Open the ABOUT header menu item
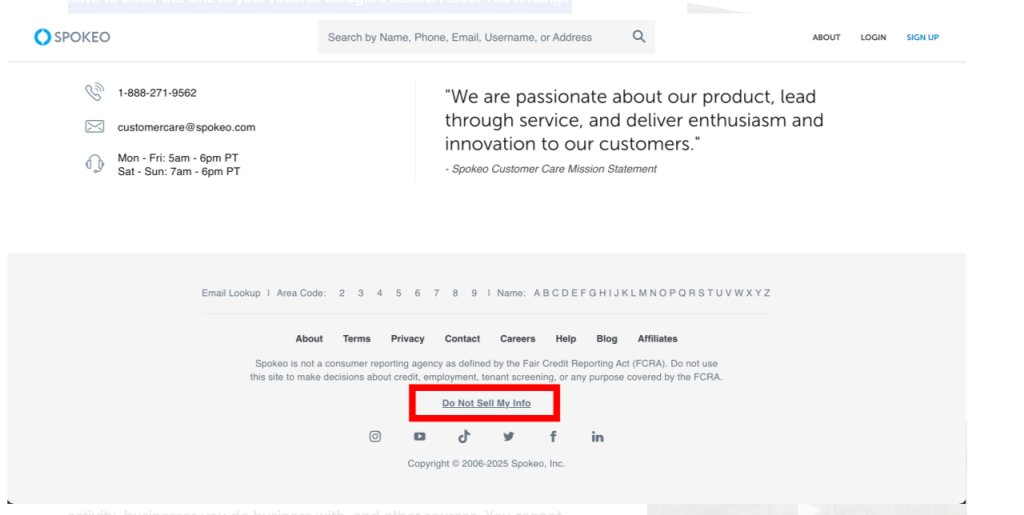This screenshot has width=1024, height=515. click(x=826, y=37)
